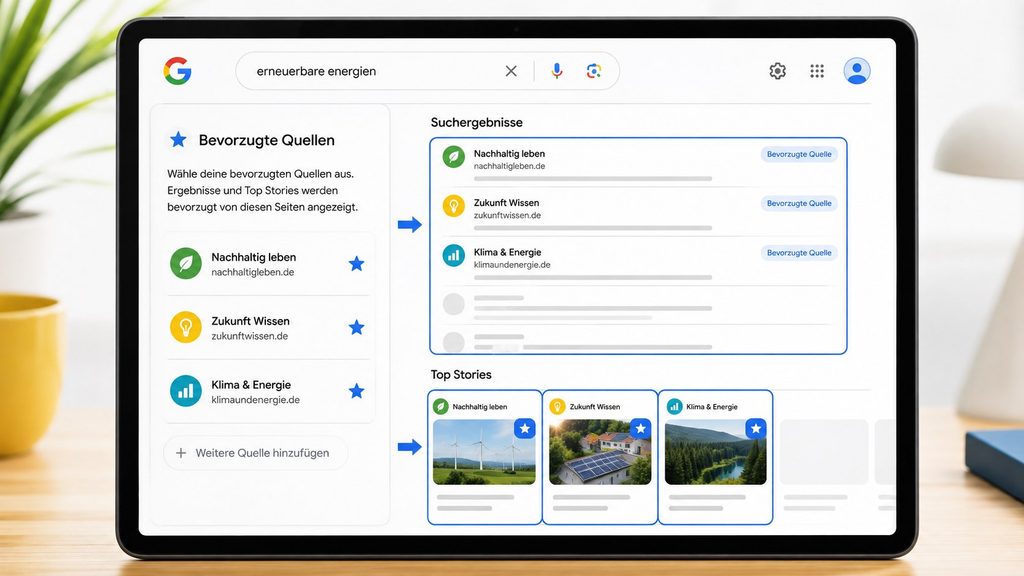Viewport: 1024px width, 576px height.
Task: Click 'Nachhaltig leben' label on Top Stories card
Action: (x=479, y=406)
